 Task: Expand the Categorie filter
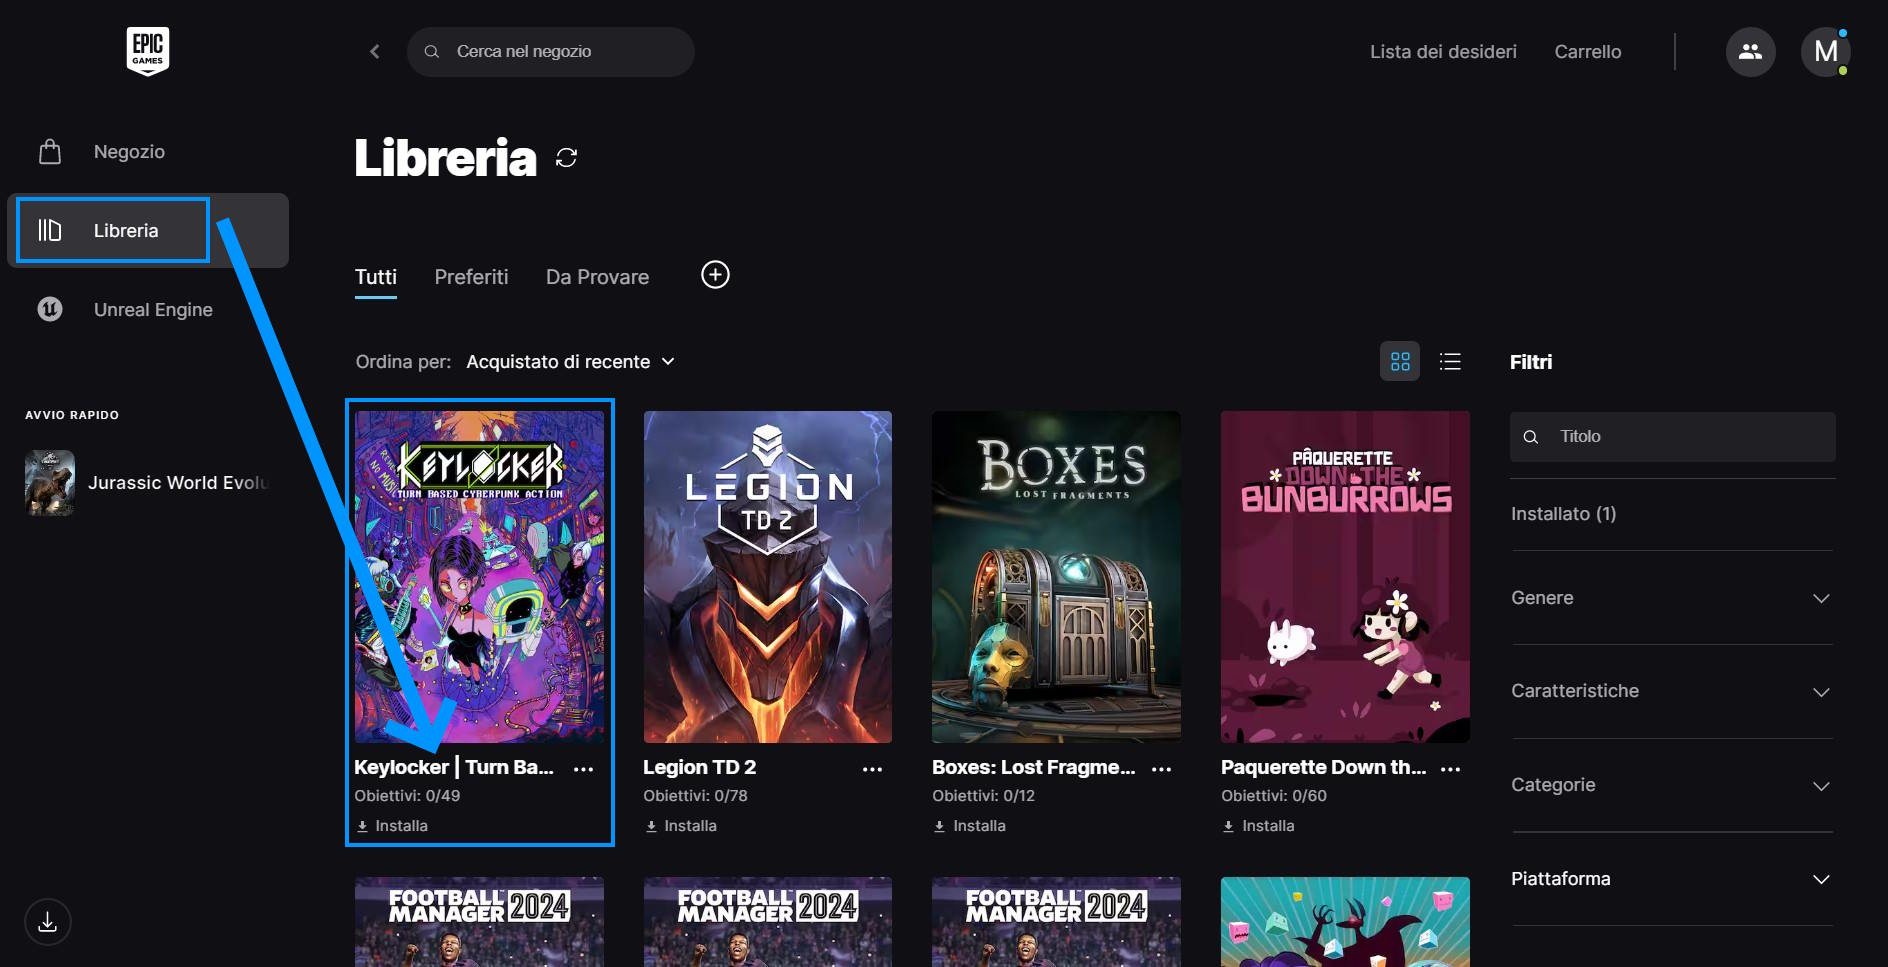[x=1672, y=785]
